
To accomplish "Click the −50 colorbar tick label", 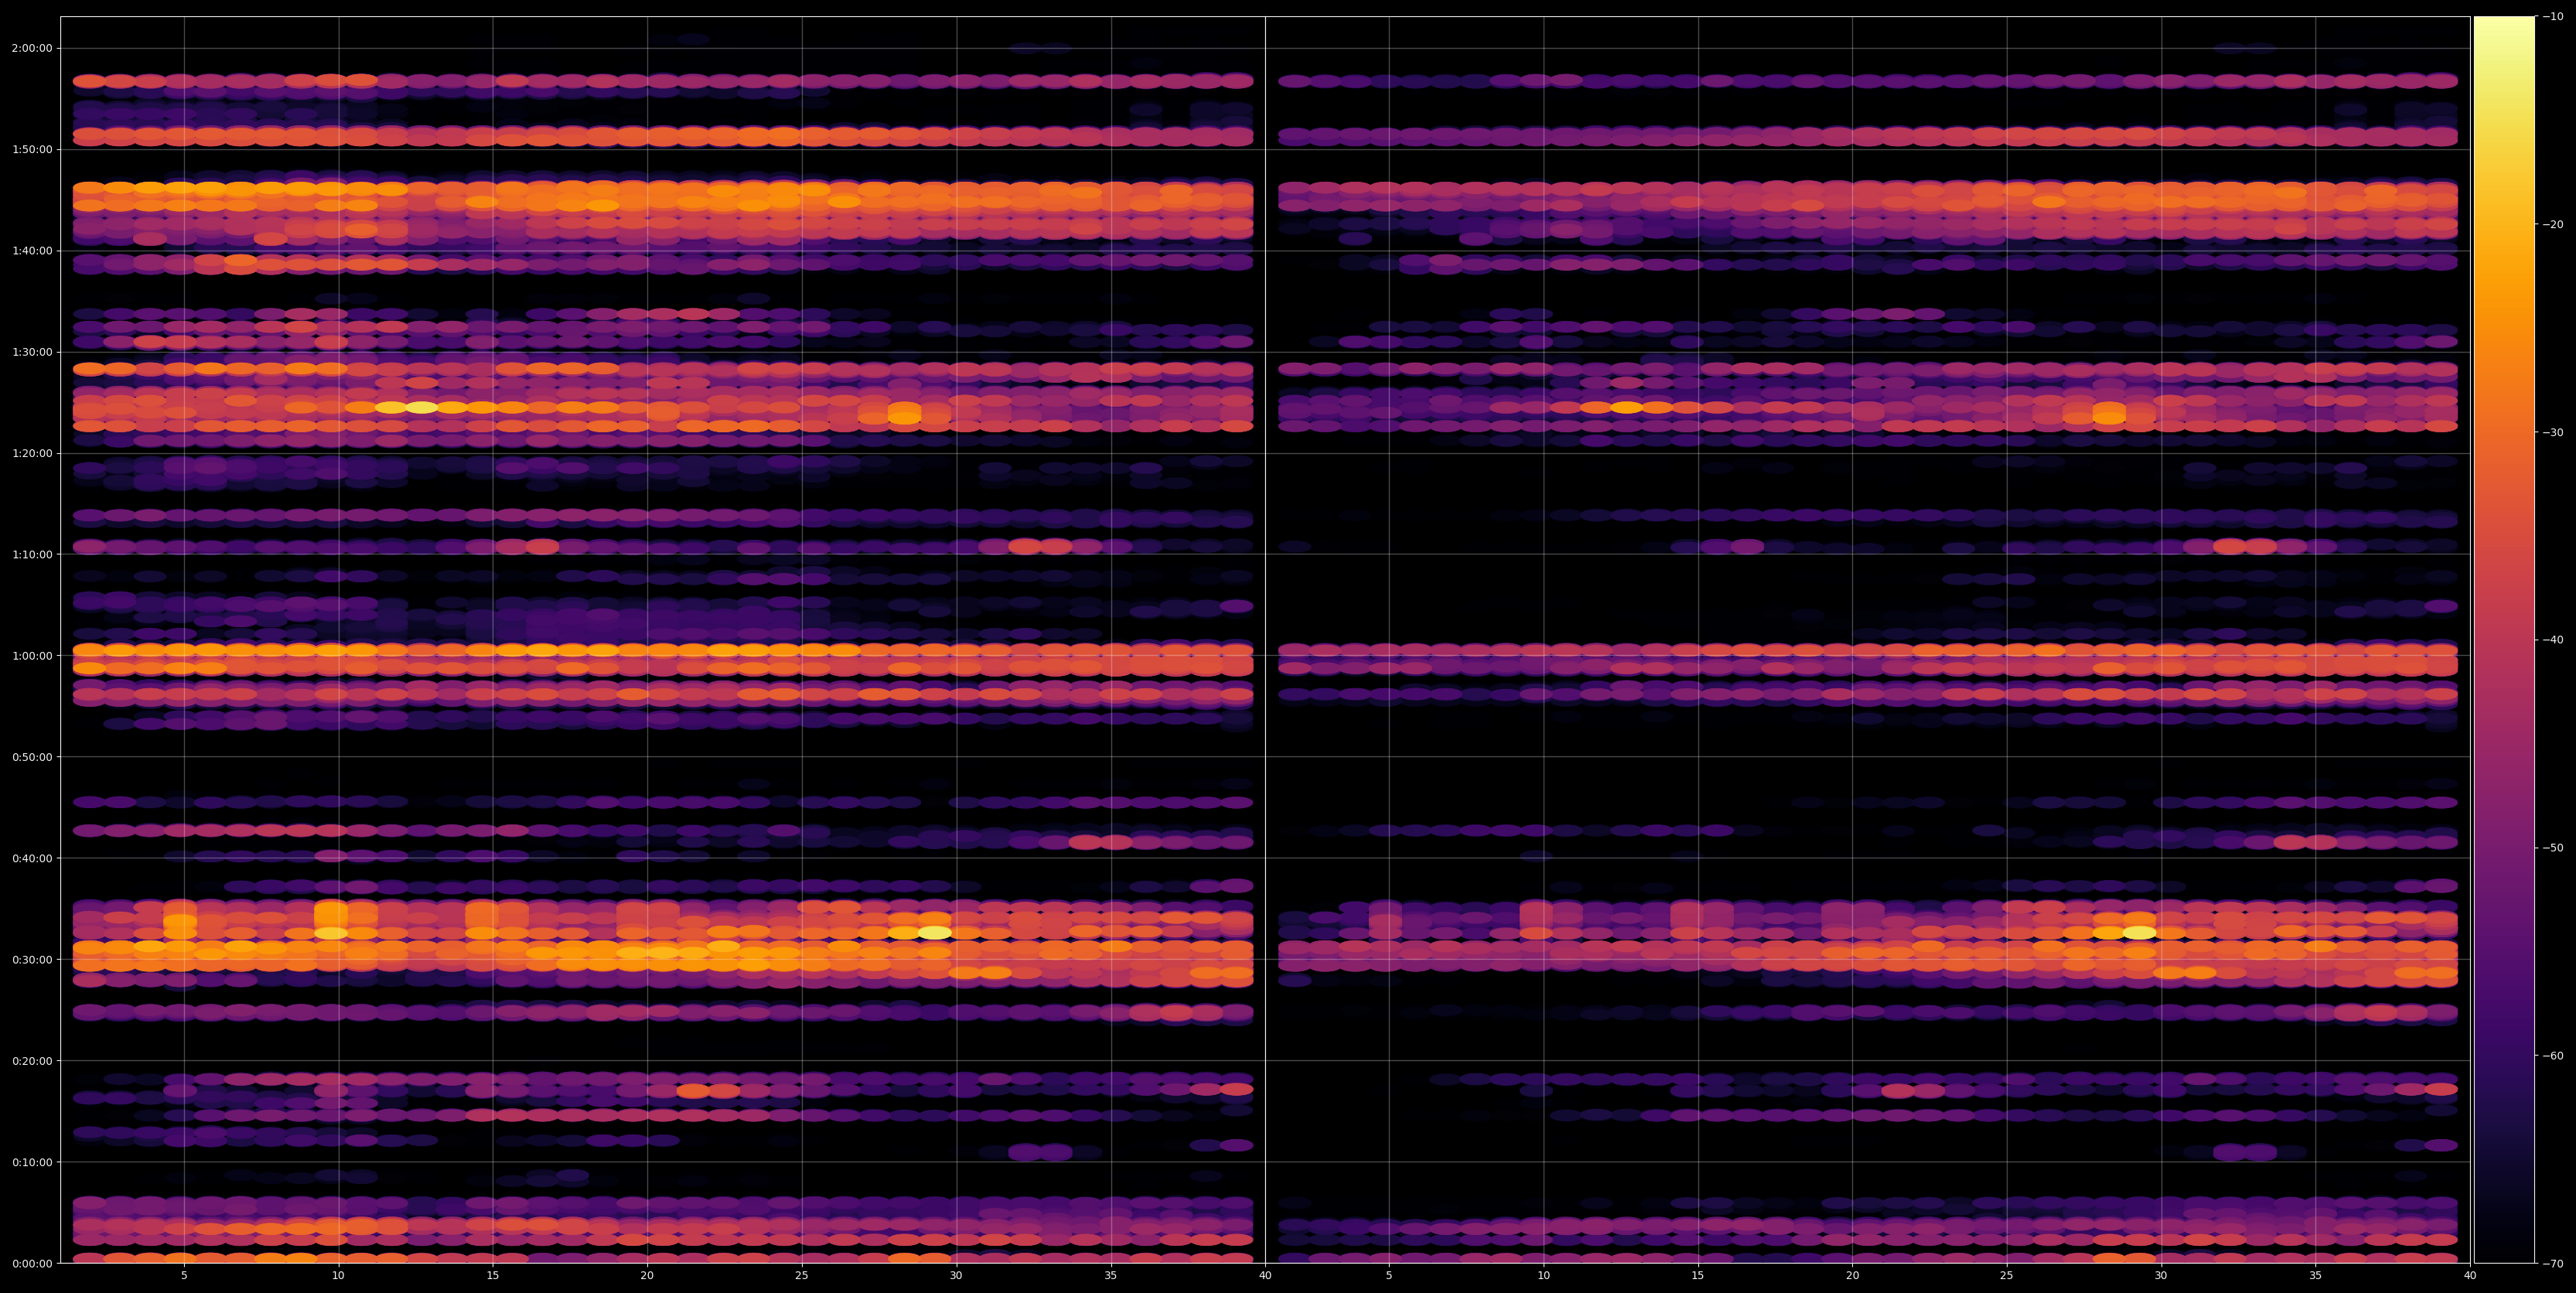I will (x=2553, y=848).
